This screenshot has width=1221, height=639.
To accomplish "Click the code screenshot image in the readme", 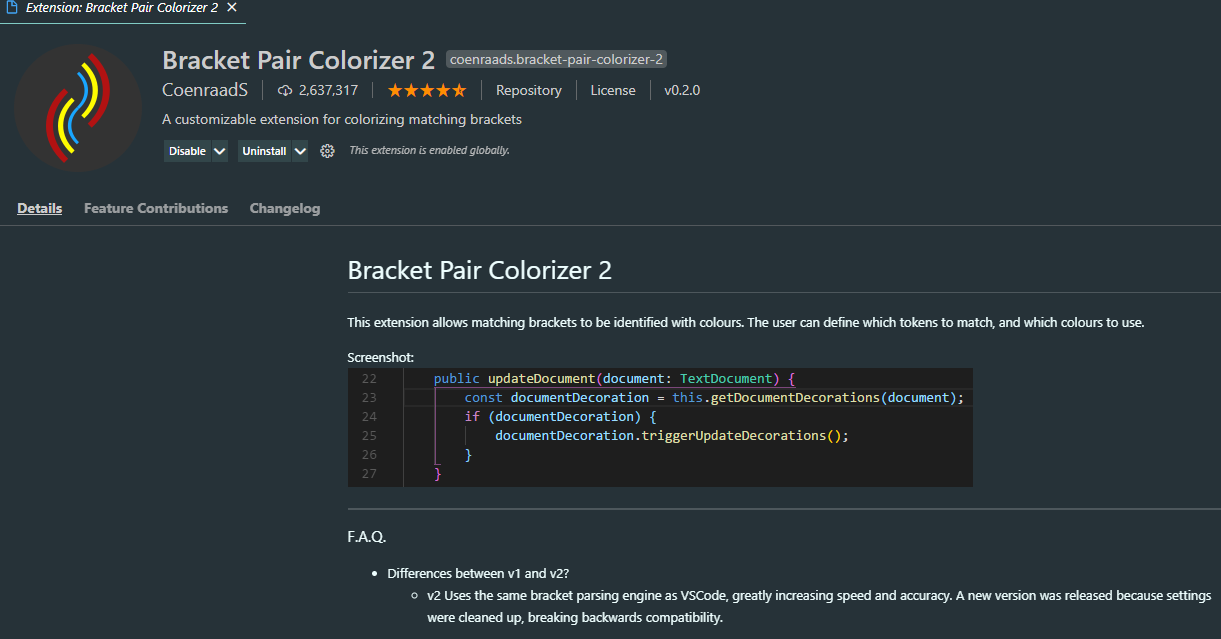I will coord(660,427).
